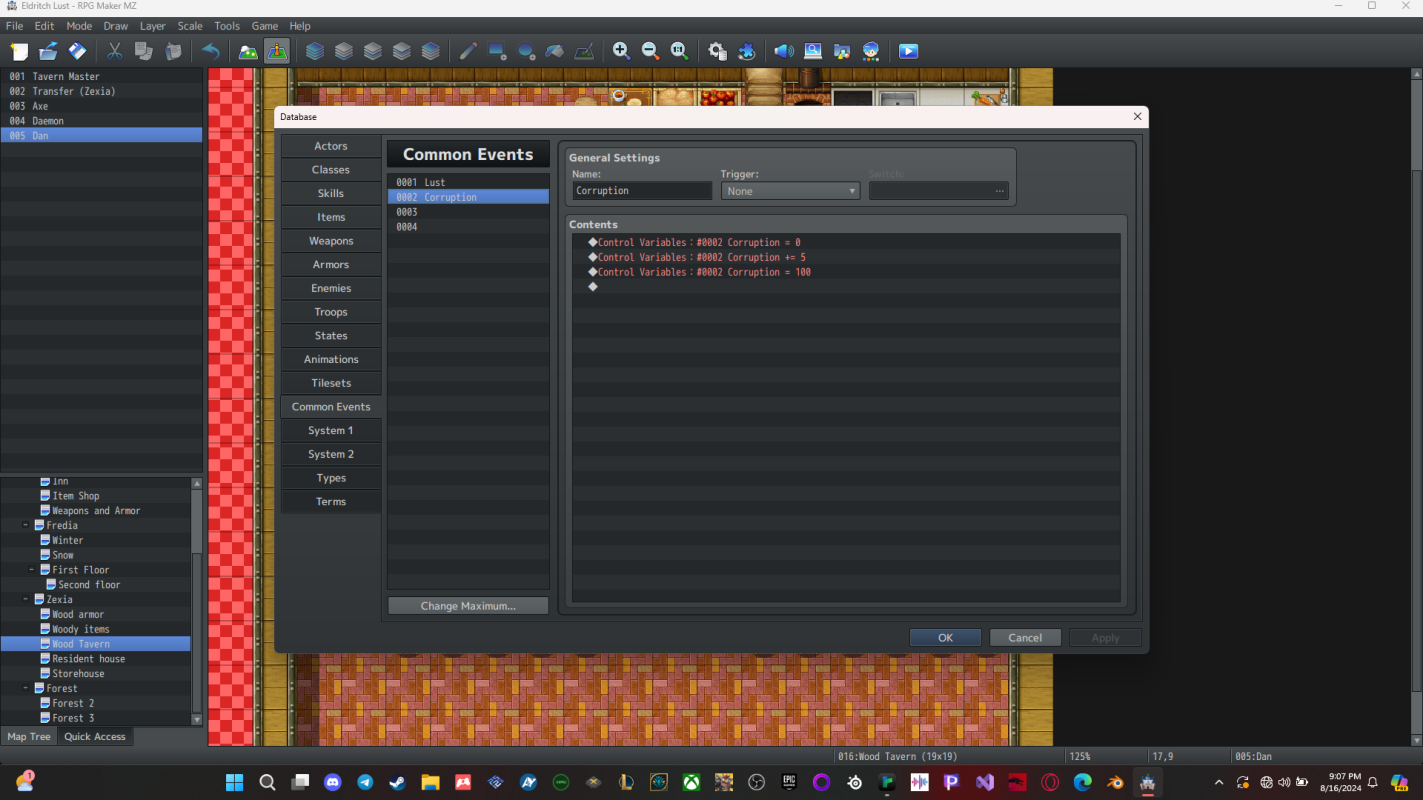The width and height of the screenshot is (1423, 800).
Task: Open Discord from the taskbar
Action: pos(333,782)
